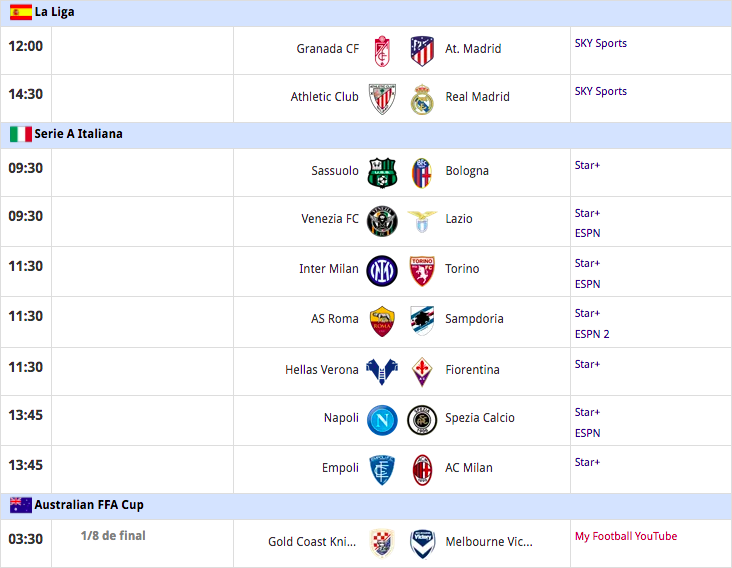Click the Atlético Madrid club badge
Viewport: 732px width, 568px height.
(x=422, y=51)
